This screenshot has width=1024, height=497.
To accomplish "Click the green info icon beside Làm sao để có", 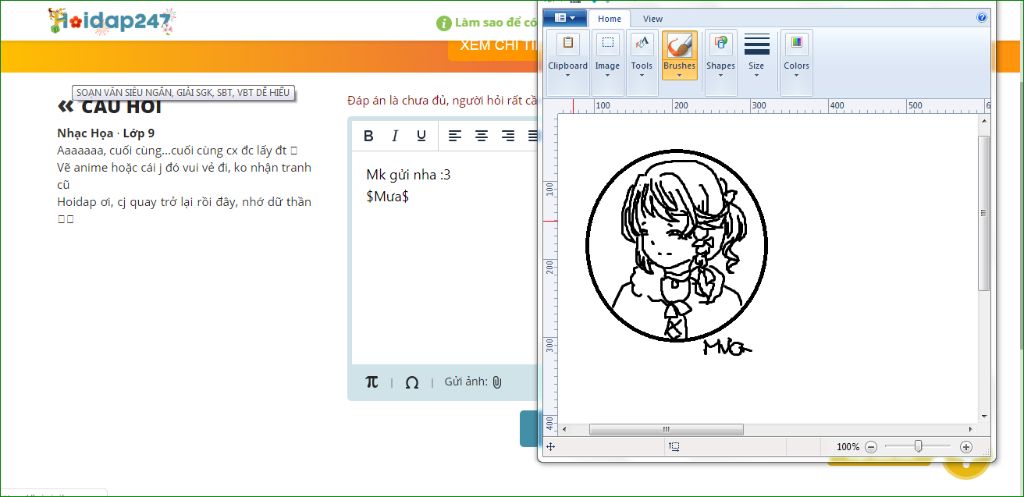I will (x=444, y=23).
